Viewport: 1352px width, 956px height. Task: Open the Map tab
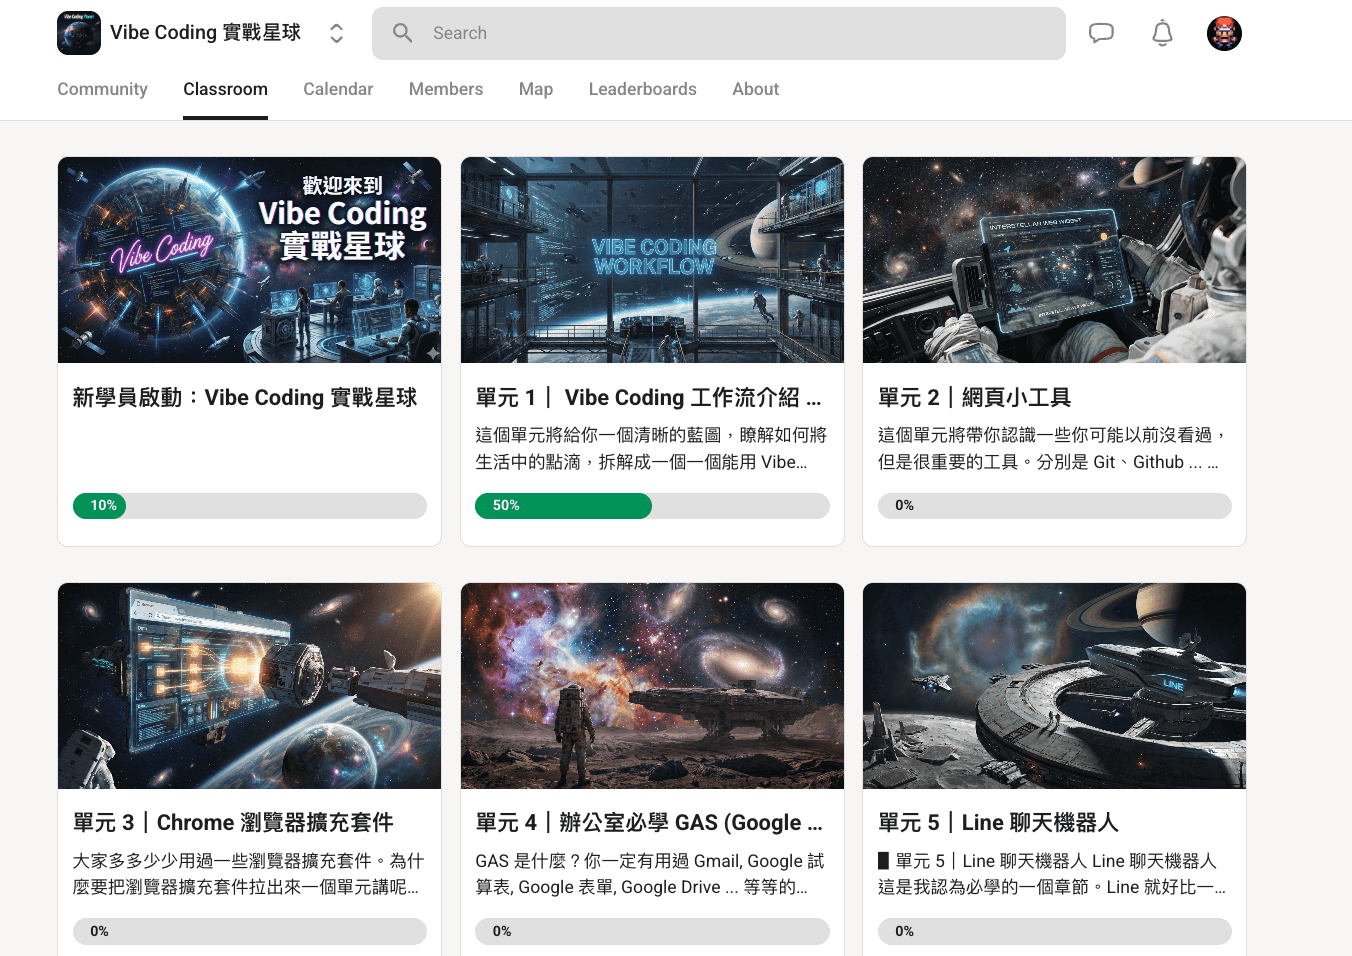(536, 89)
